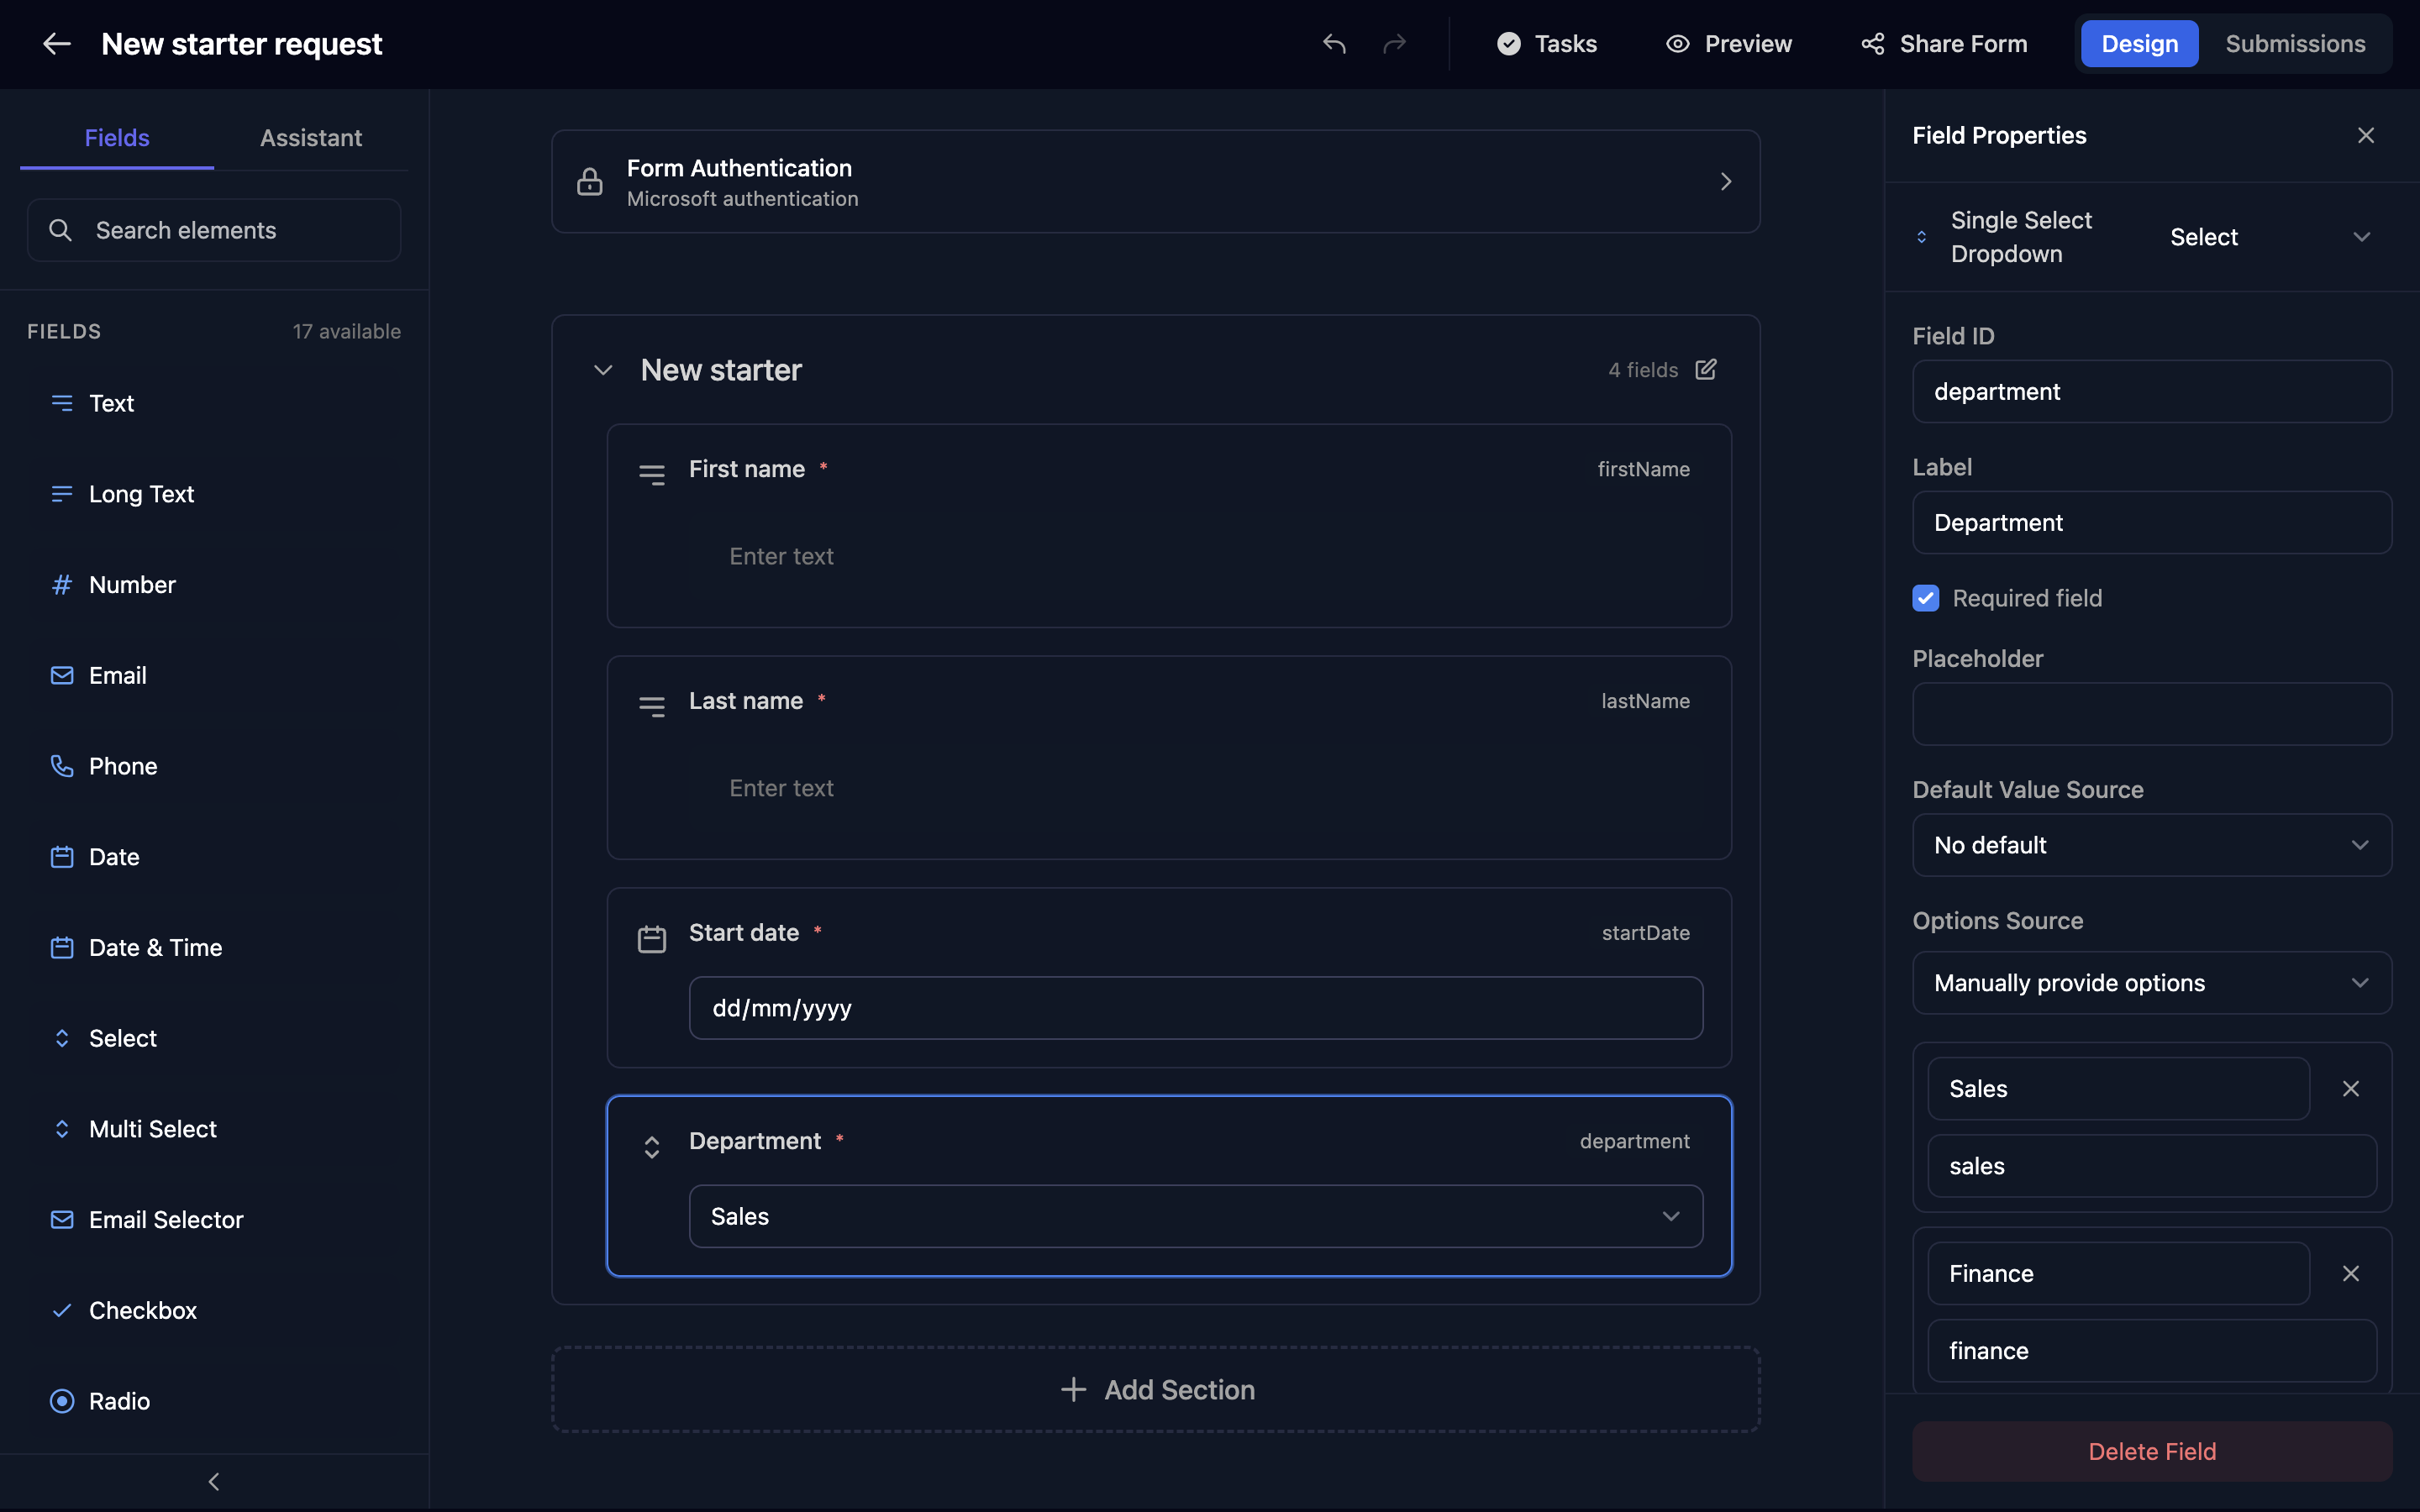Add a Phone field from the list
Viewport: 2420px width, 1512px height.
(215, 766)
